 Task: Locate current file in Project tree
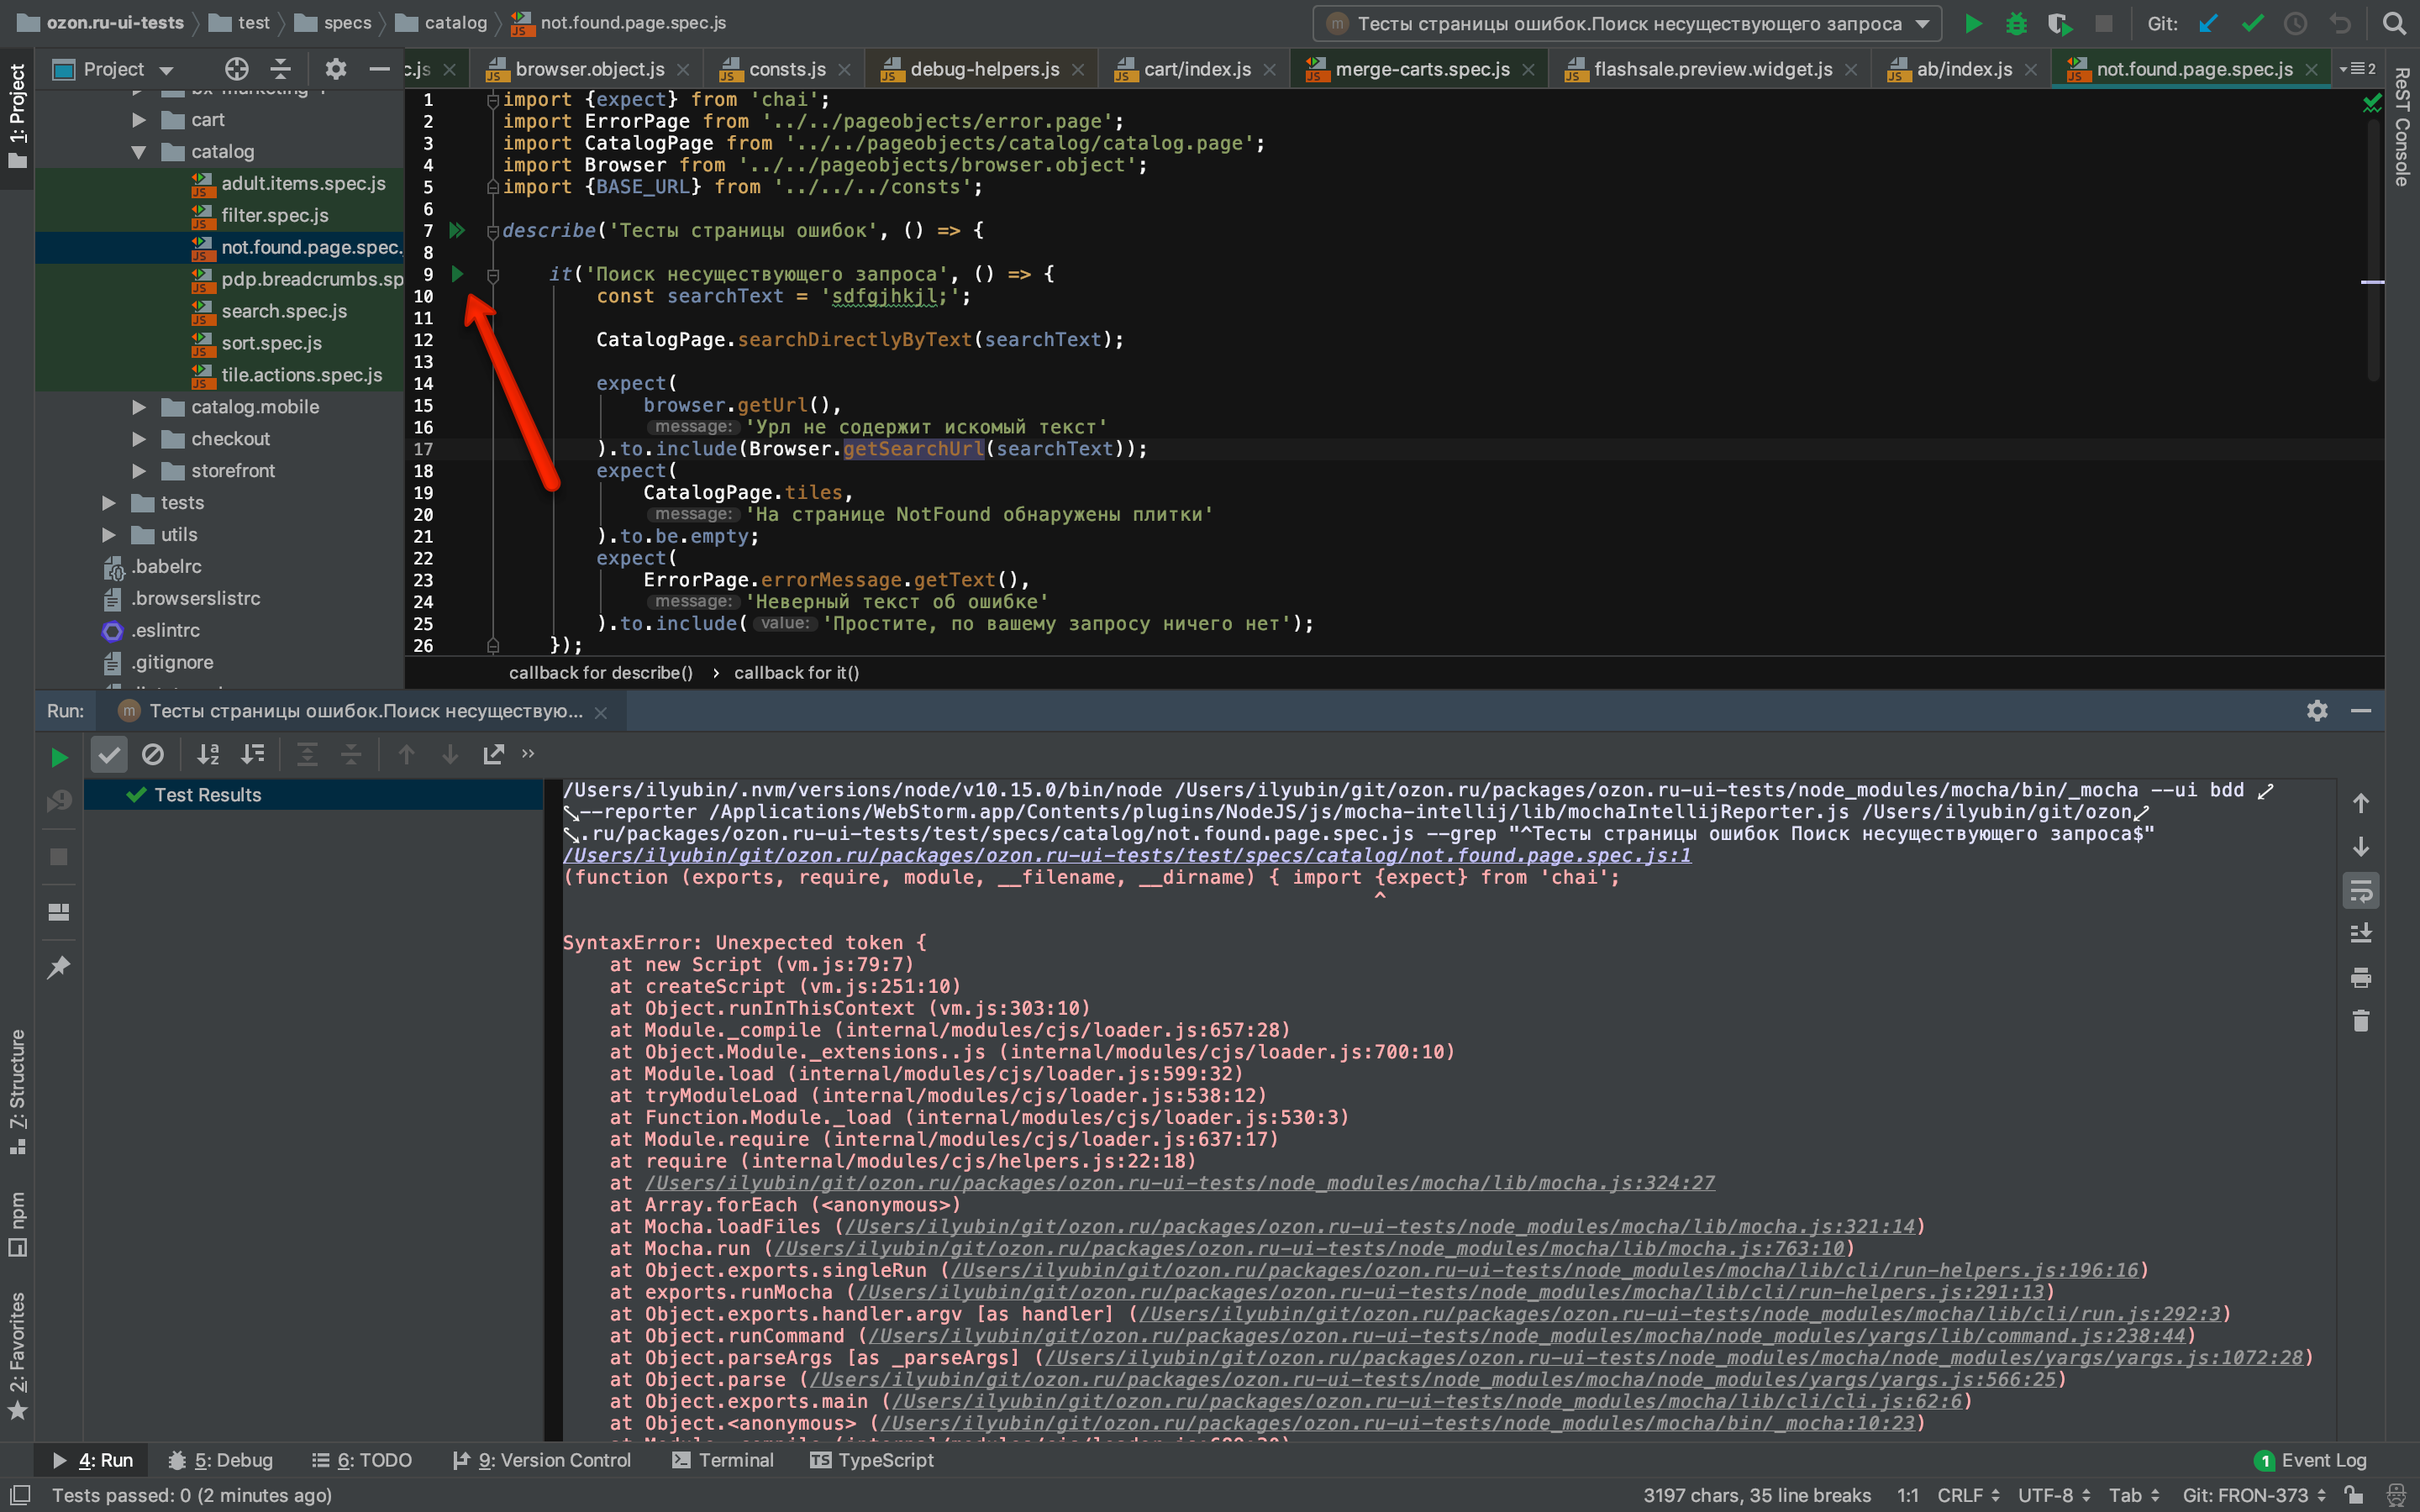(236, 68)
